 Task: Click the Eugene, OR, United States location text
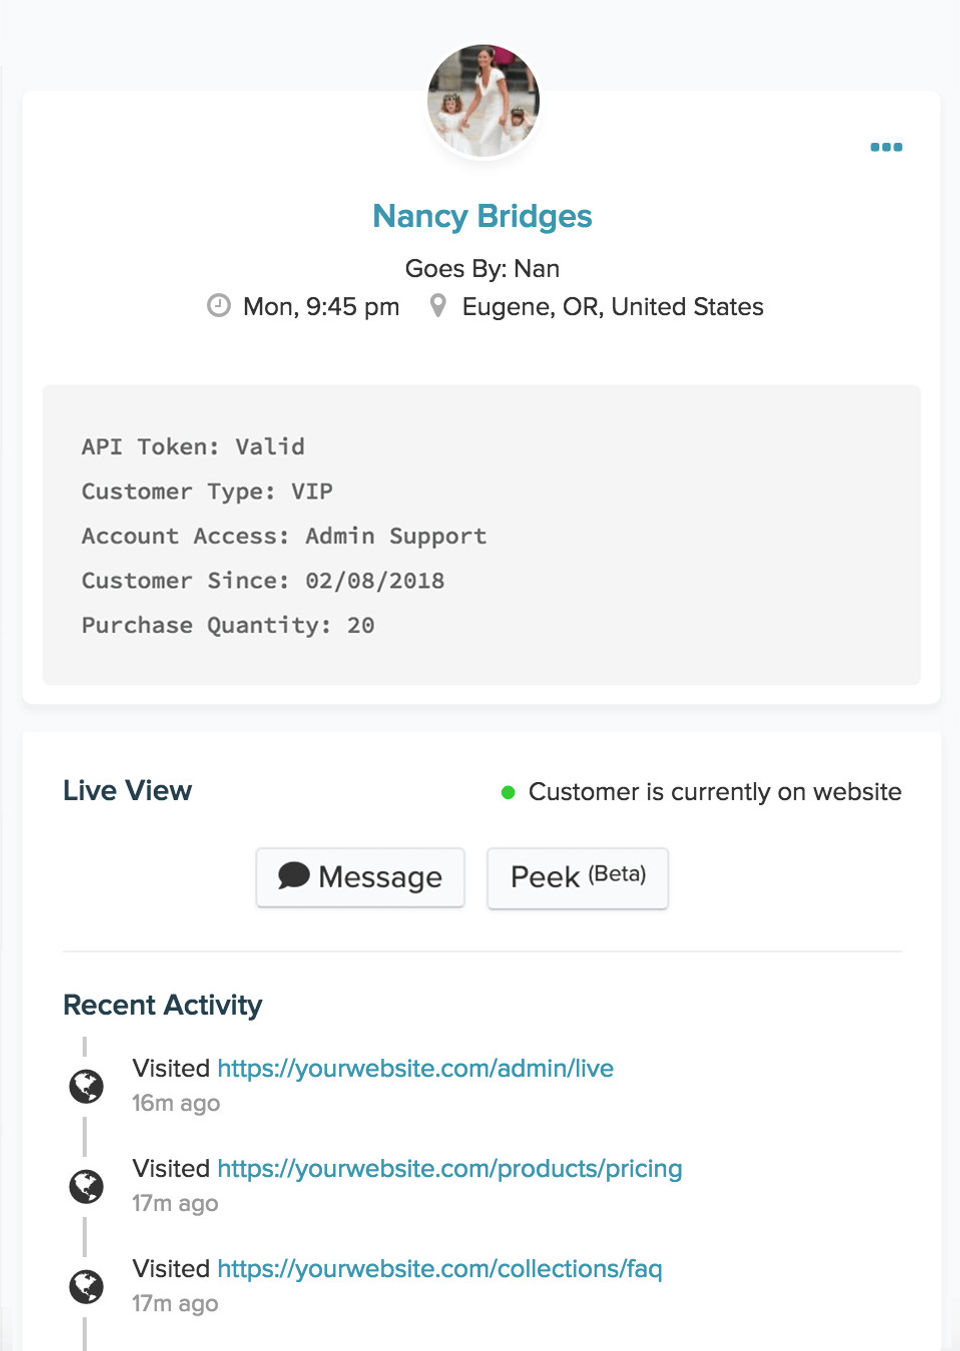click(x=612, y=306)
